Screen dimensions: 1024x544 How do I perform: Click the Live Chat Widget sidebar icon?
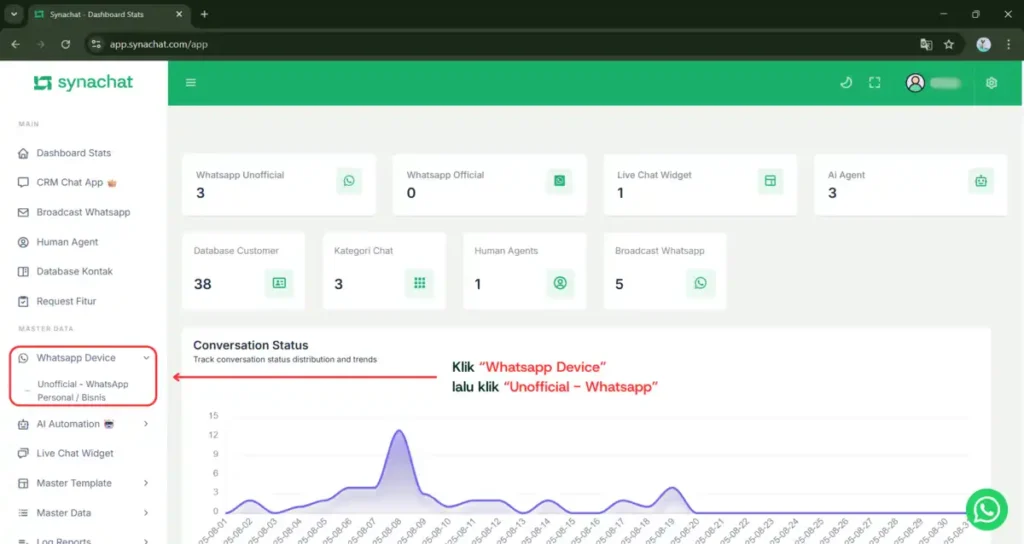click(23, 453)
